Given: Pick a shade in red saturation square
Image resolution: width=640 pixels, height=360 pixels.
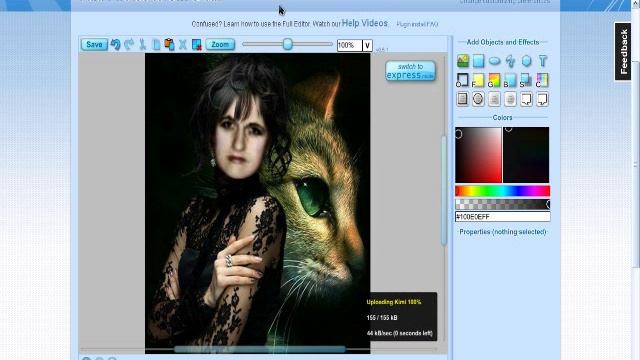Looking at the screenshot, I should (x=478, y=155).
